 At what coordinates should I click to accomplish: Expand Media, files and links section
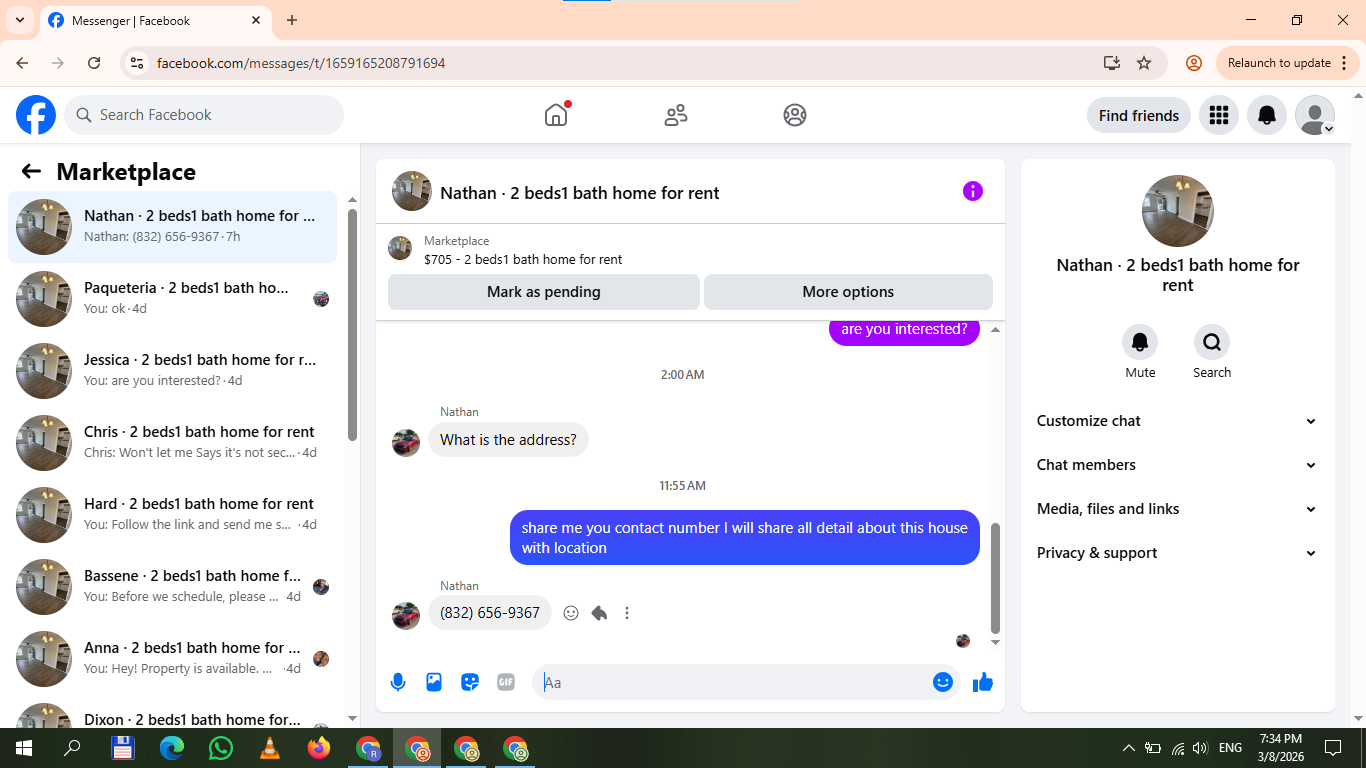click(1177, 509)
